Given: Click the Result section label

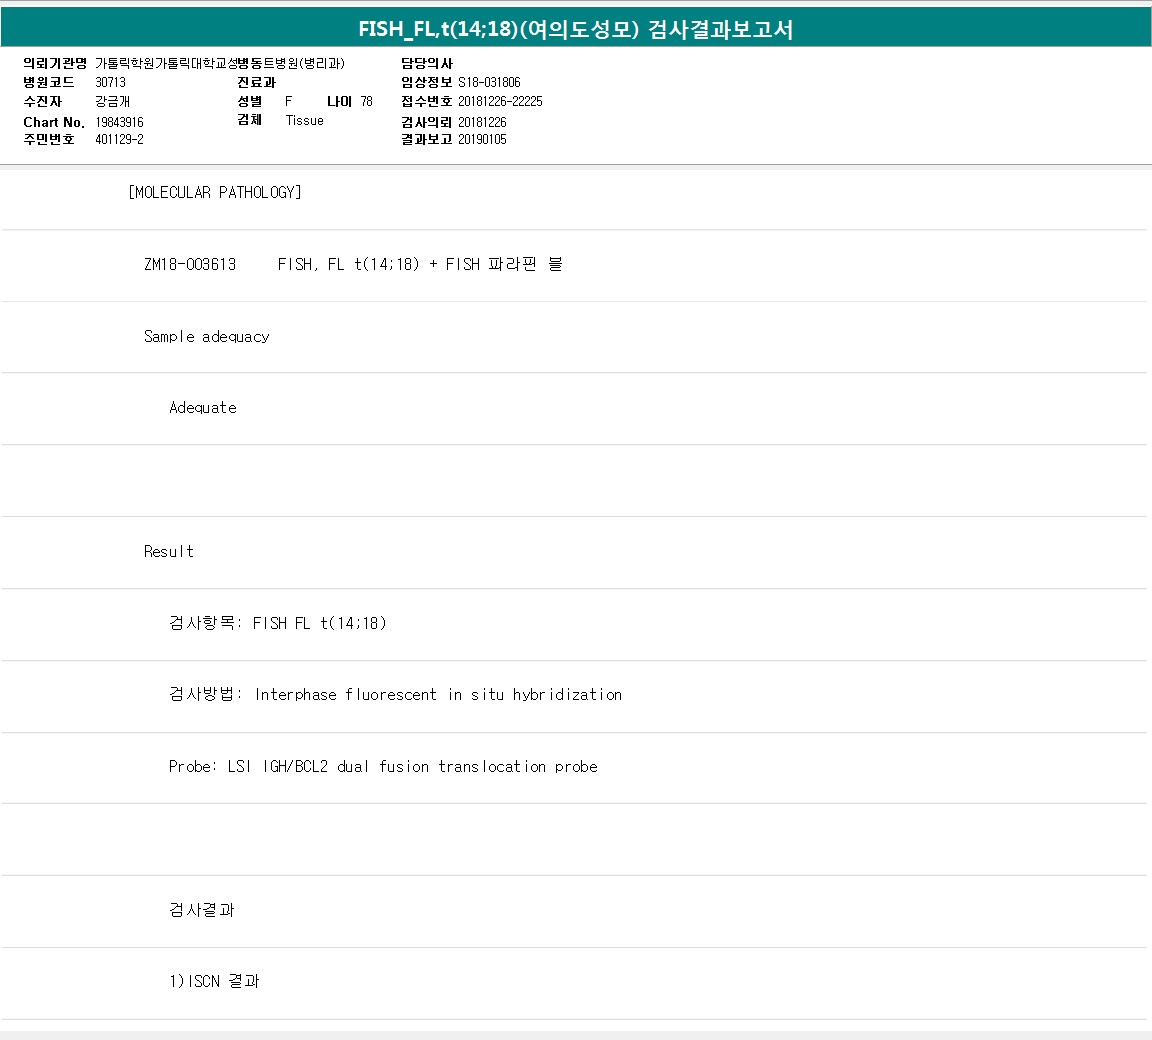Looking at the screenshot, I should [168, 552].
